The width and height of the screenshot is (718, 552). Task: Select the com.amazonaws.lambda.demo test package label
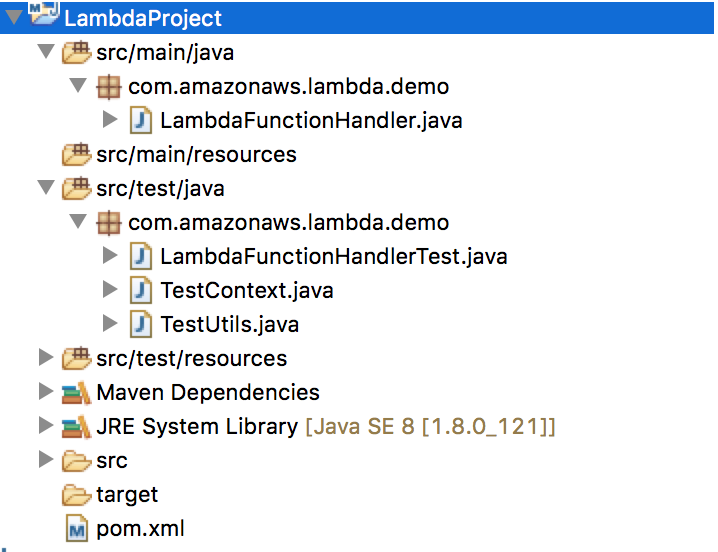tap(288, 223)
